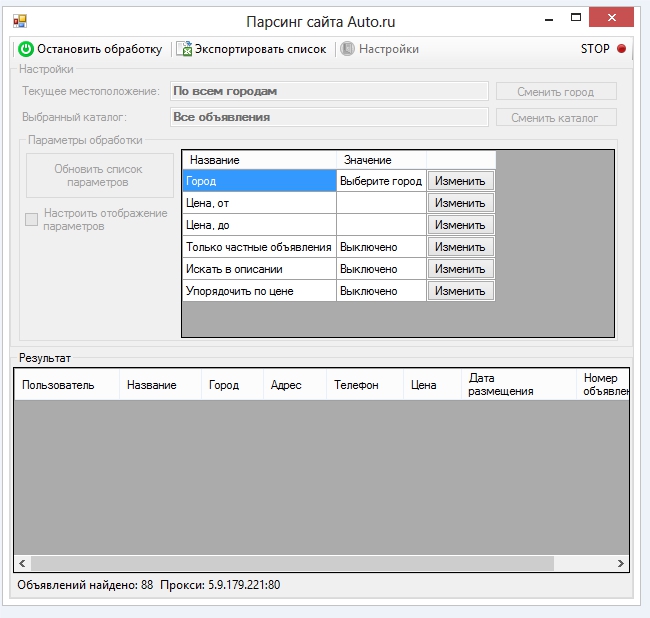Click Дата размещения column header
Image resolution: width=650 pixels, height=618 pixels.
coord(519,385)
